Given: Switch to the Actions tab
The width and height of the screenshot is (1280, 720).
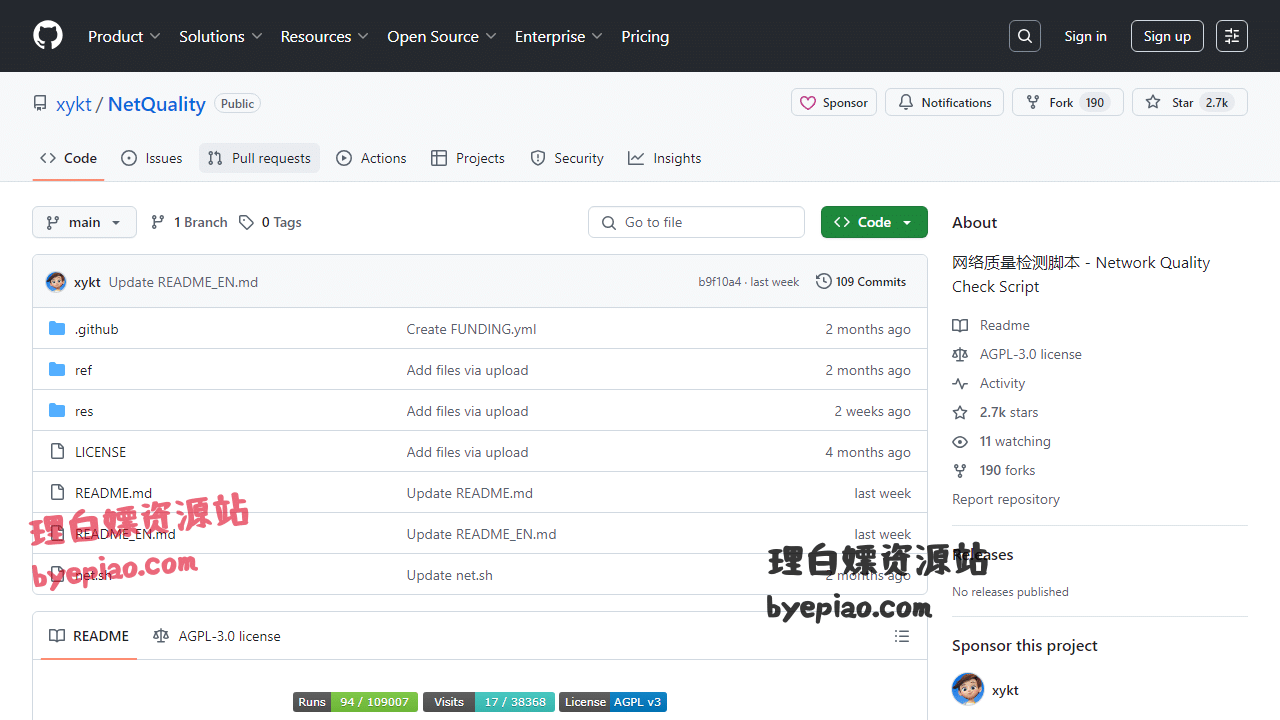Looking at the screenshot, I should coord(372,158).
